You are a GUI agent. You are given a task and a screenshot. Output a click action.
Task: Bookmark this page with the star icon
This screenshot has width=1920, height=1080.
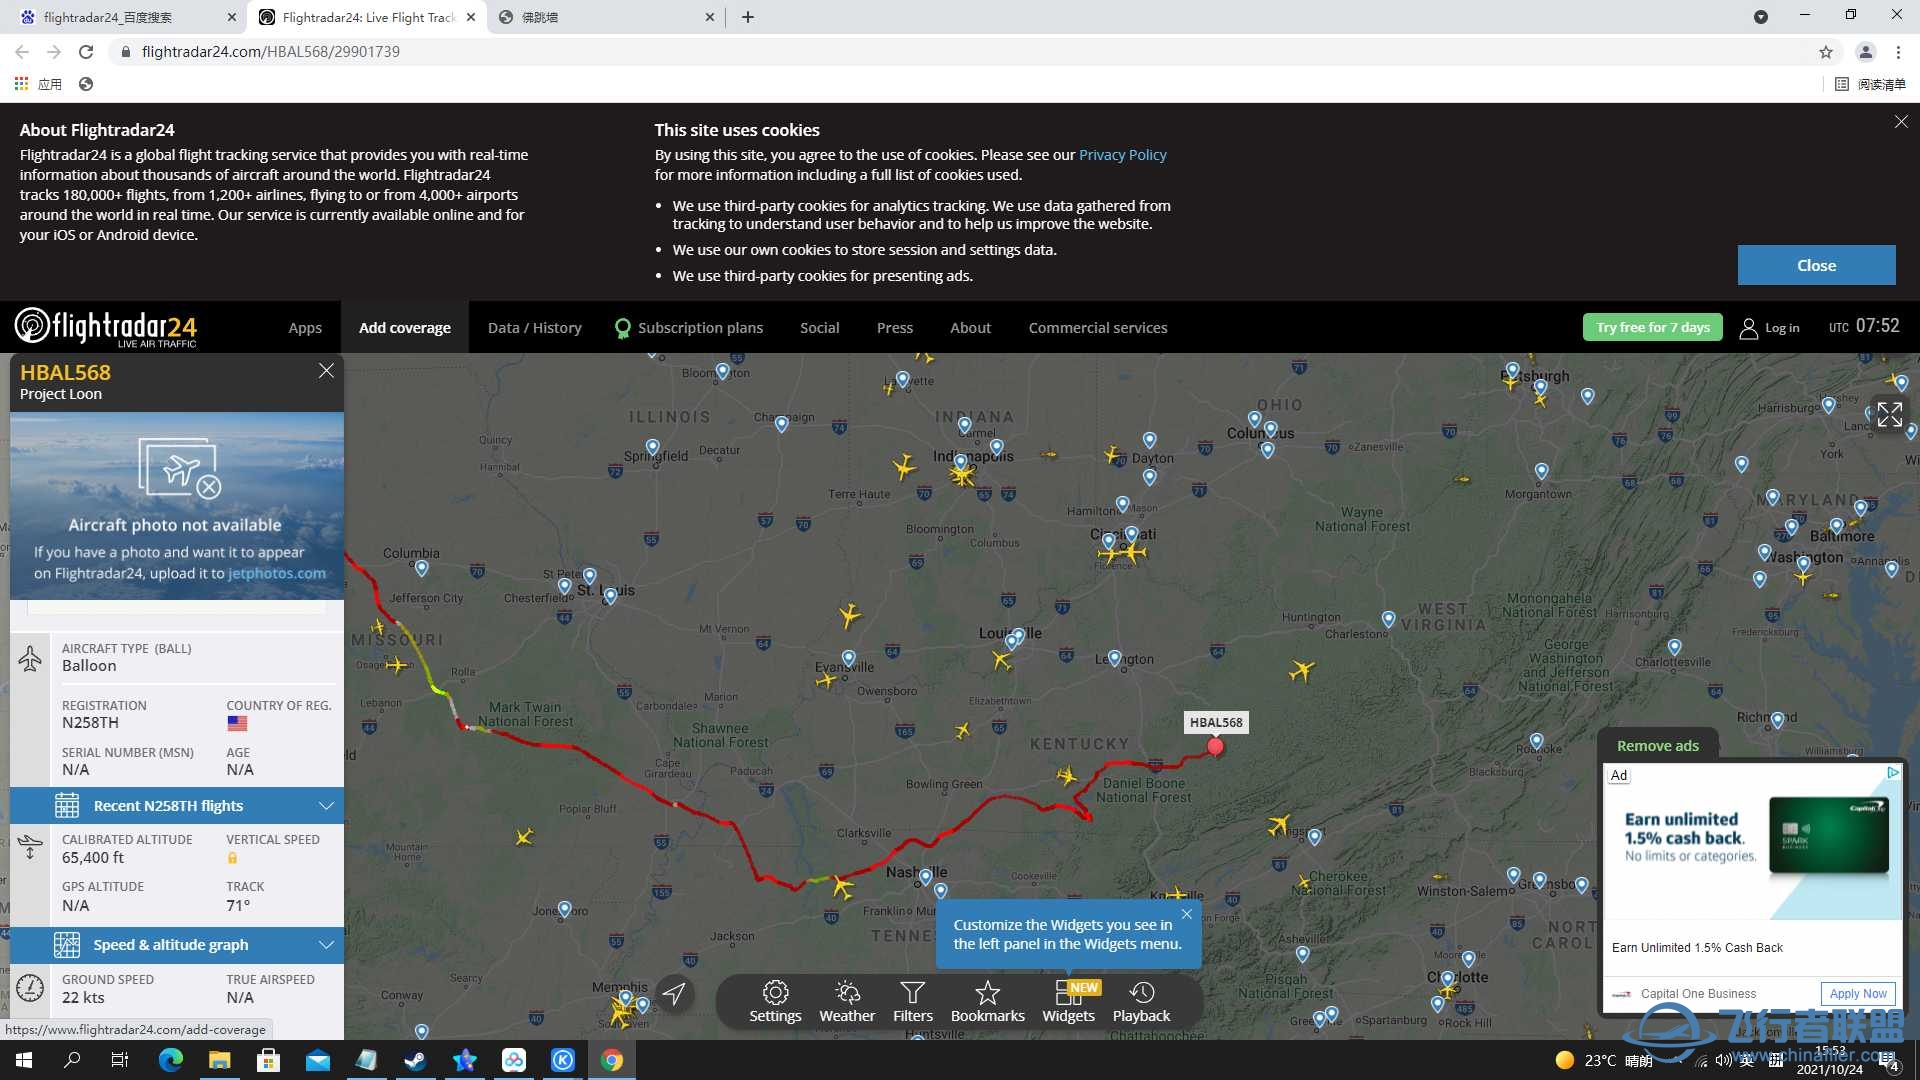tap(1826, 52)
